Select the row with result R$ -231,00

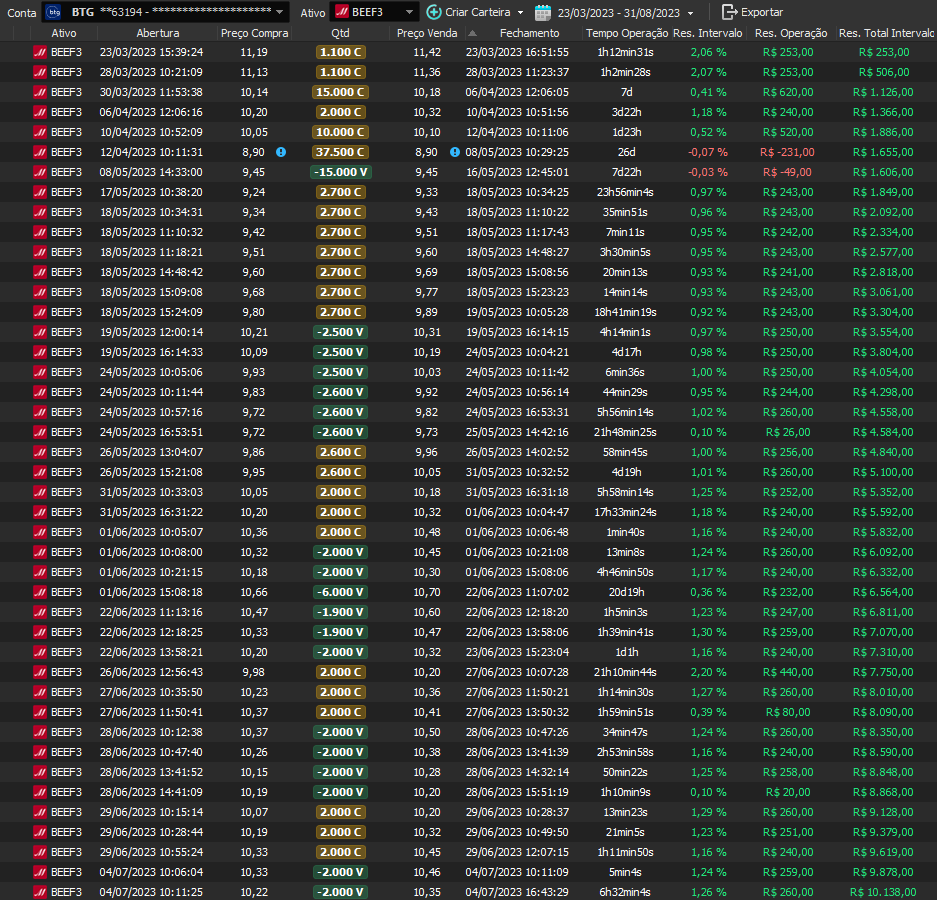coord(787,152)
